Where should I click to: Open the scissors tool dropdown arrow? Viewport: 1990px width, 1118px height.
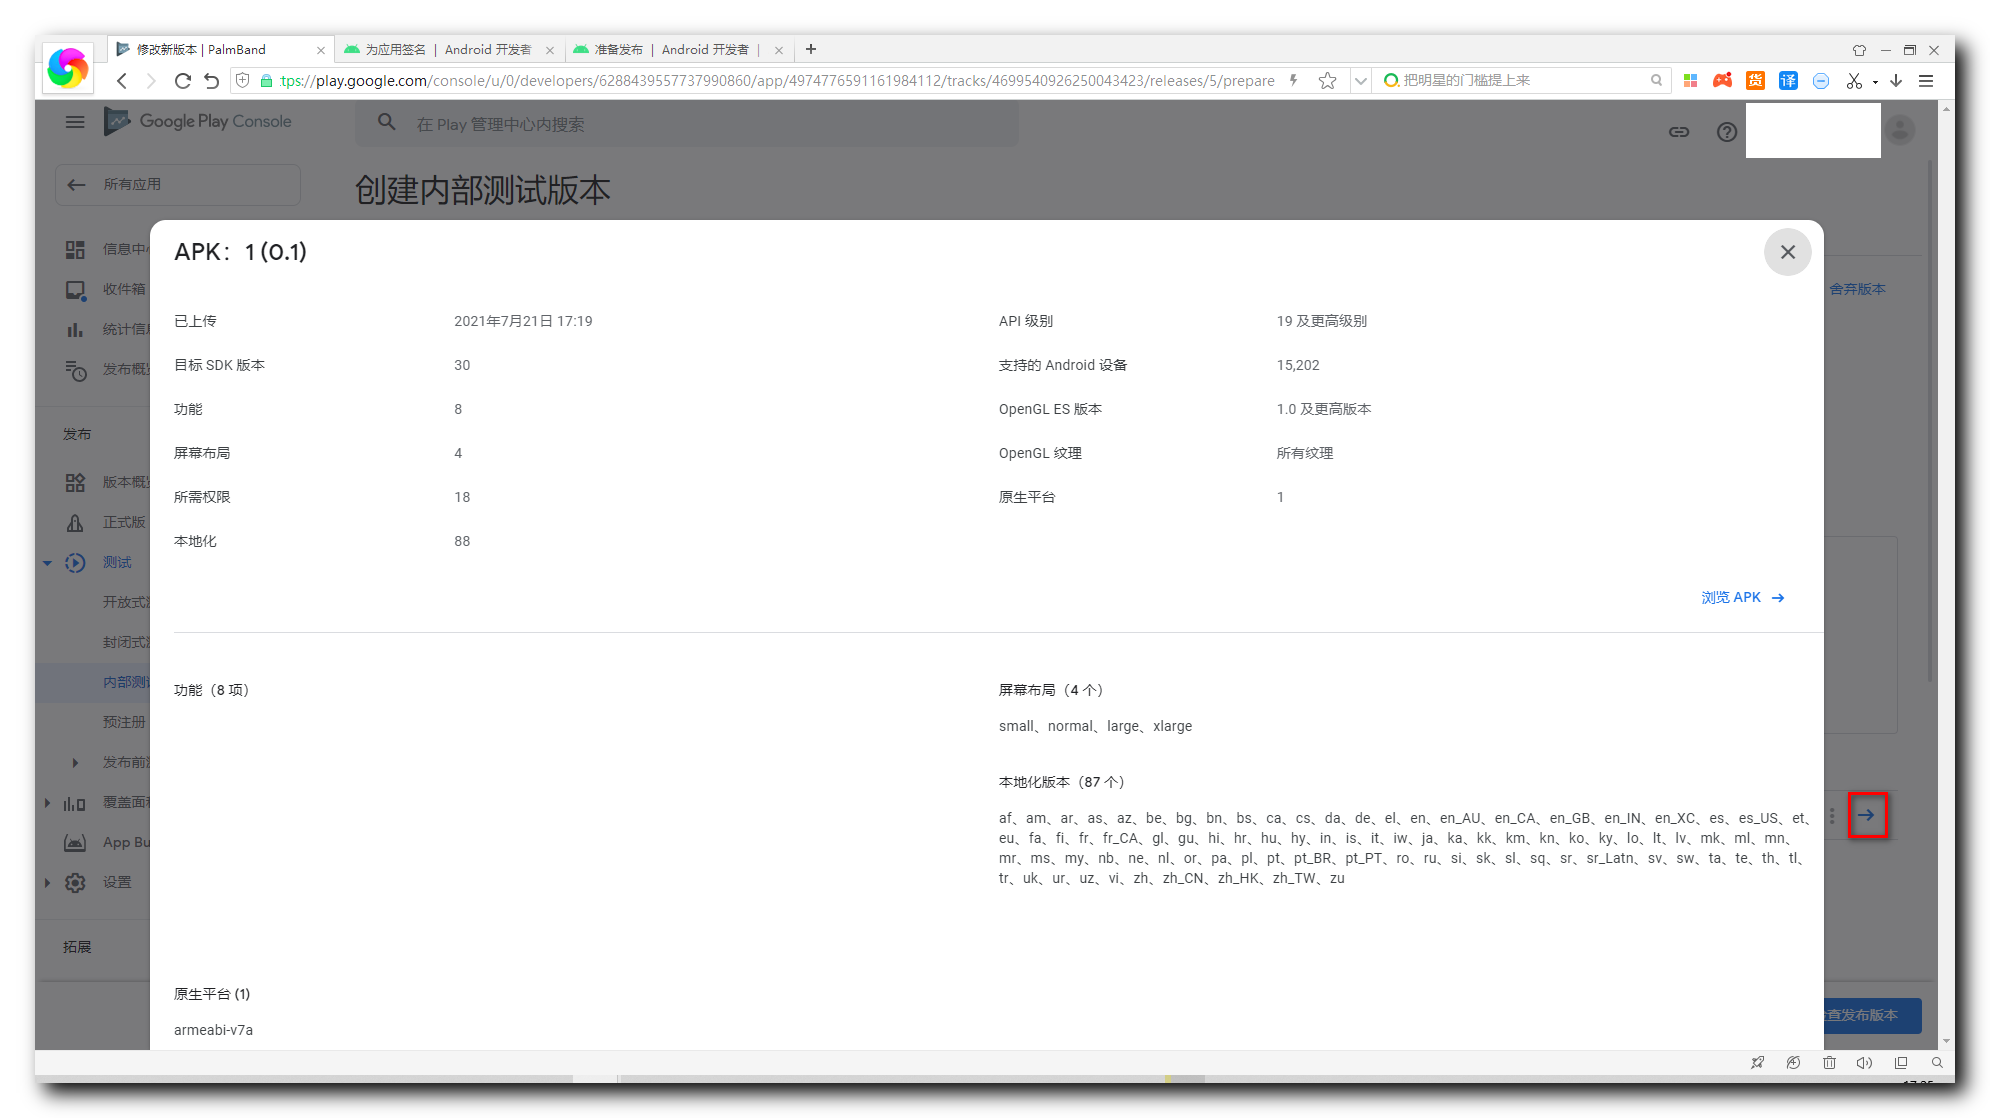[x=1875, y=82]
